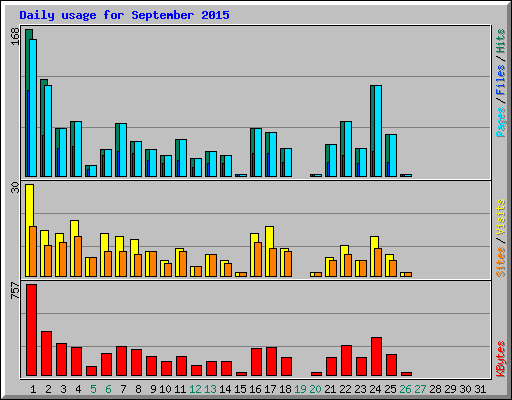The image size is (512, 400).
Task: Click day label '28' on the x-axis
Action: point(435,389)
